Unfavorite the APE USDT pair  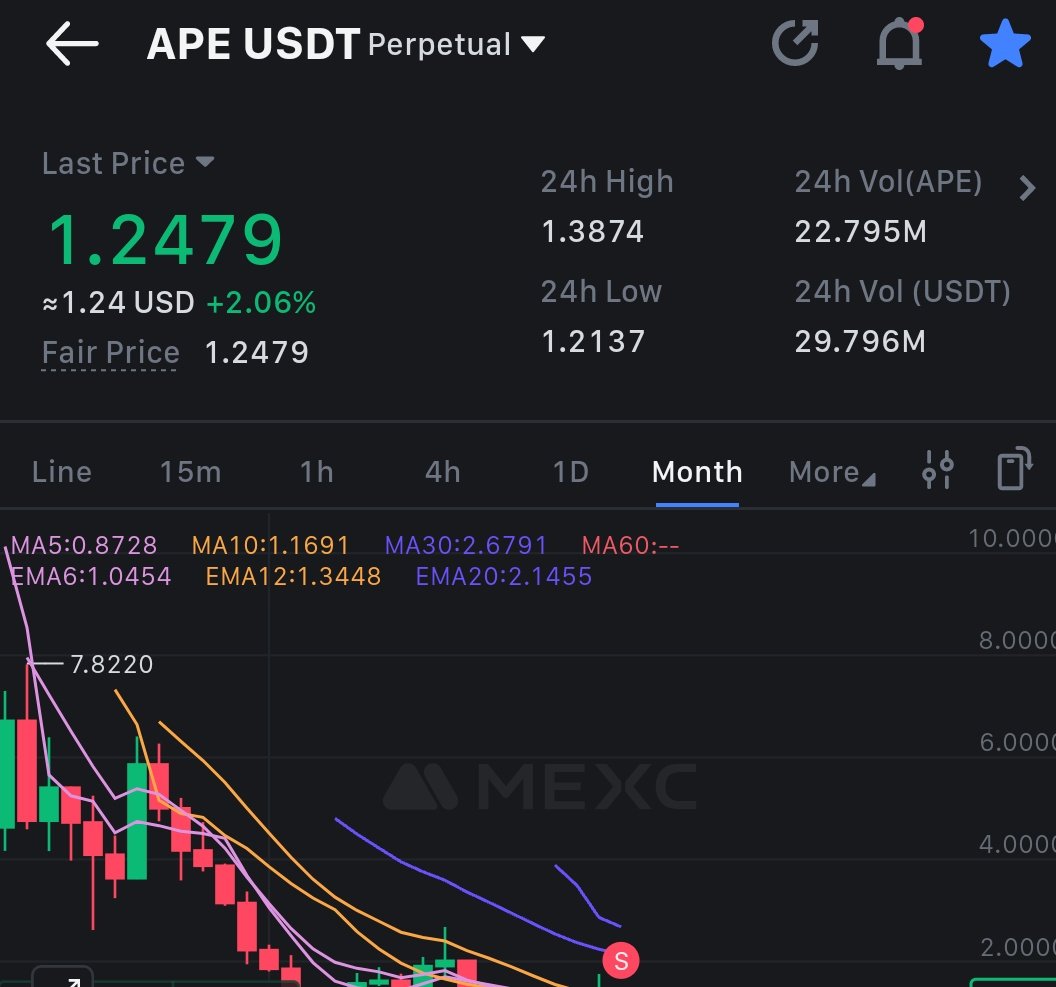tap(1005, 43)
